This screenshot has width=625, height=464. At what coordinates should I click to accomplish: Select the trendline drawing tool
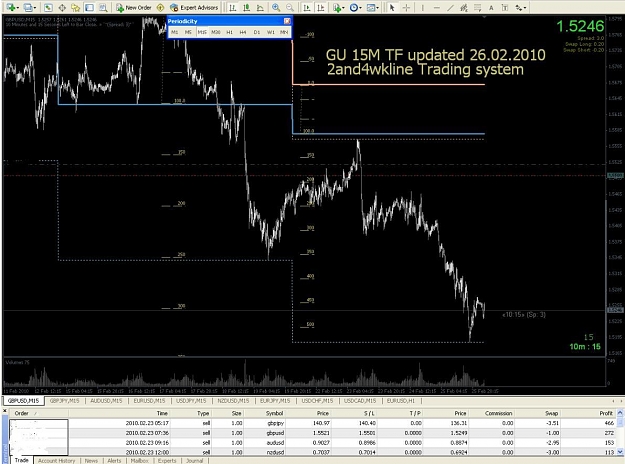450,8
